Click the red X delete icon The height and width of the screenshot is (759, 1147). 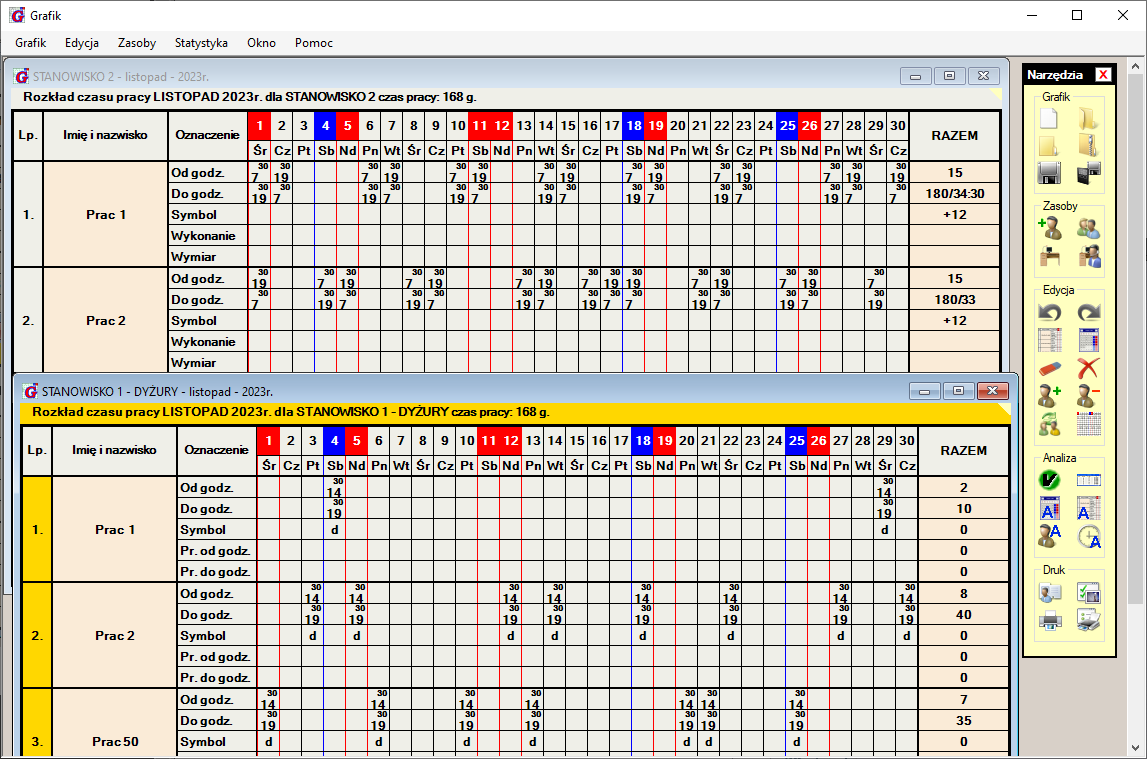(1089, 368)
